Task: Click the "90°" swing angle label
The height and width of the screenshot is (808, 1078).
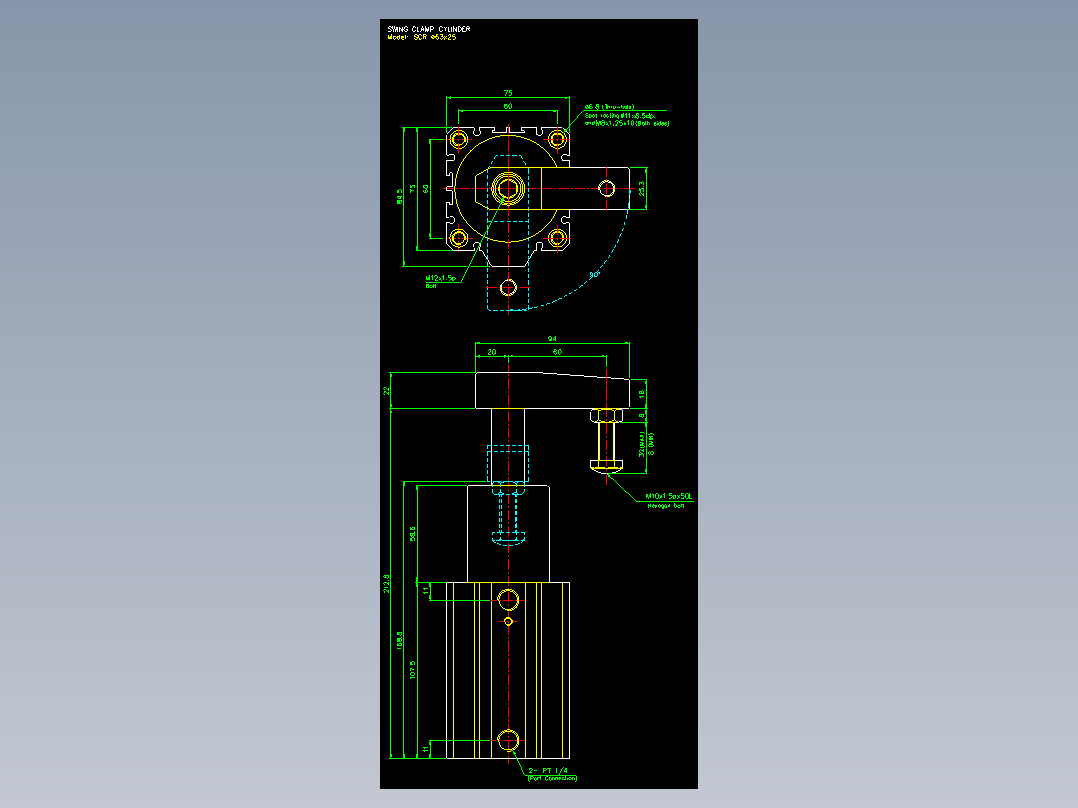Action: (x=595, y=274)
